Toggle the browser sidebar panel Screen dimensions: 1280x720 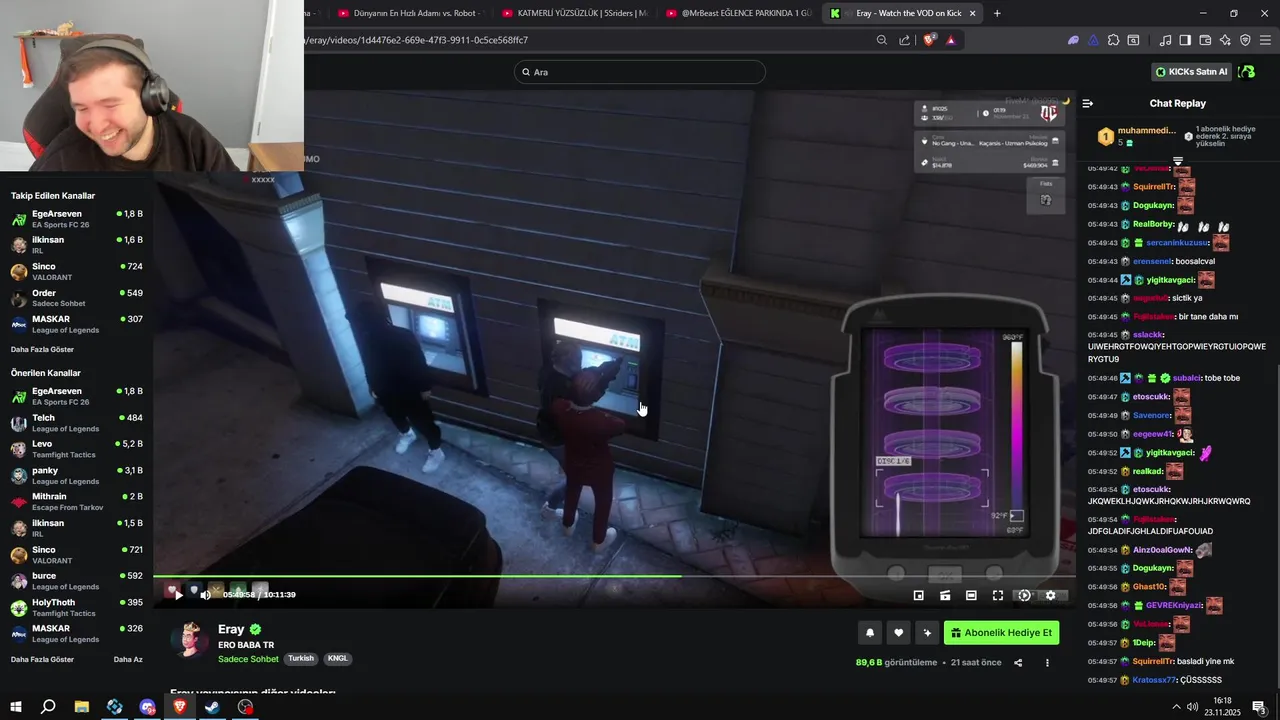[1185, 40]
